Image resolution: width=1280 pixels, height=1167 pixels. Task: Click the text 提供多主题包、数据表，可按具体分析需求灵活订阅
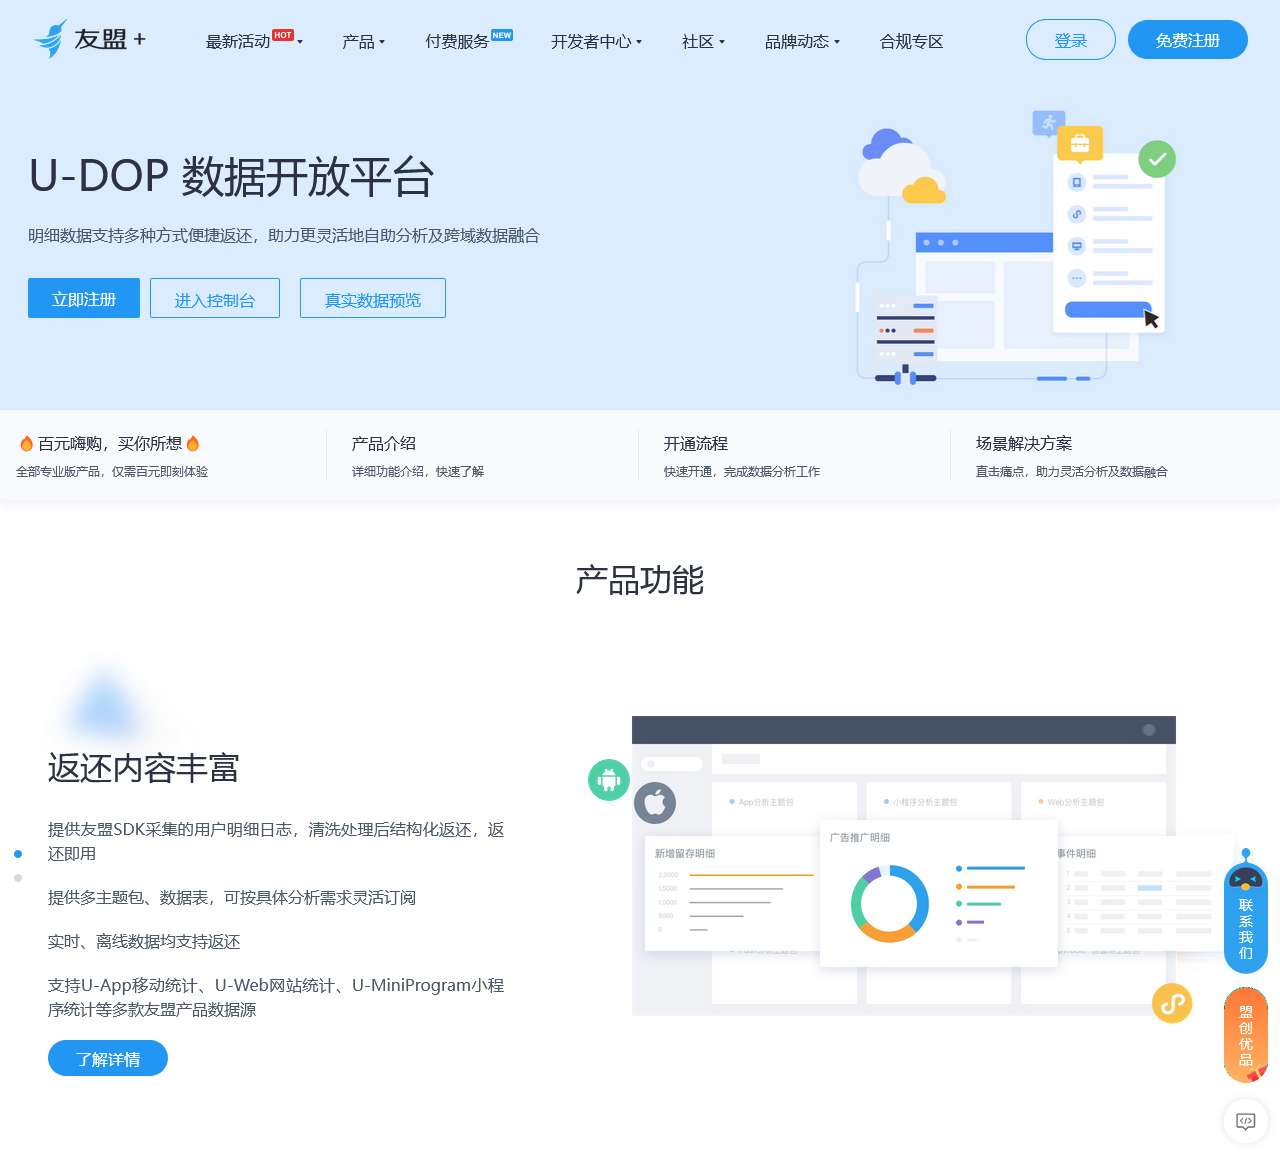click(232, 897)
